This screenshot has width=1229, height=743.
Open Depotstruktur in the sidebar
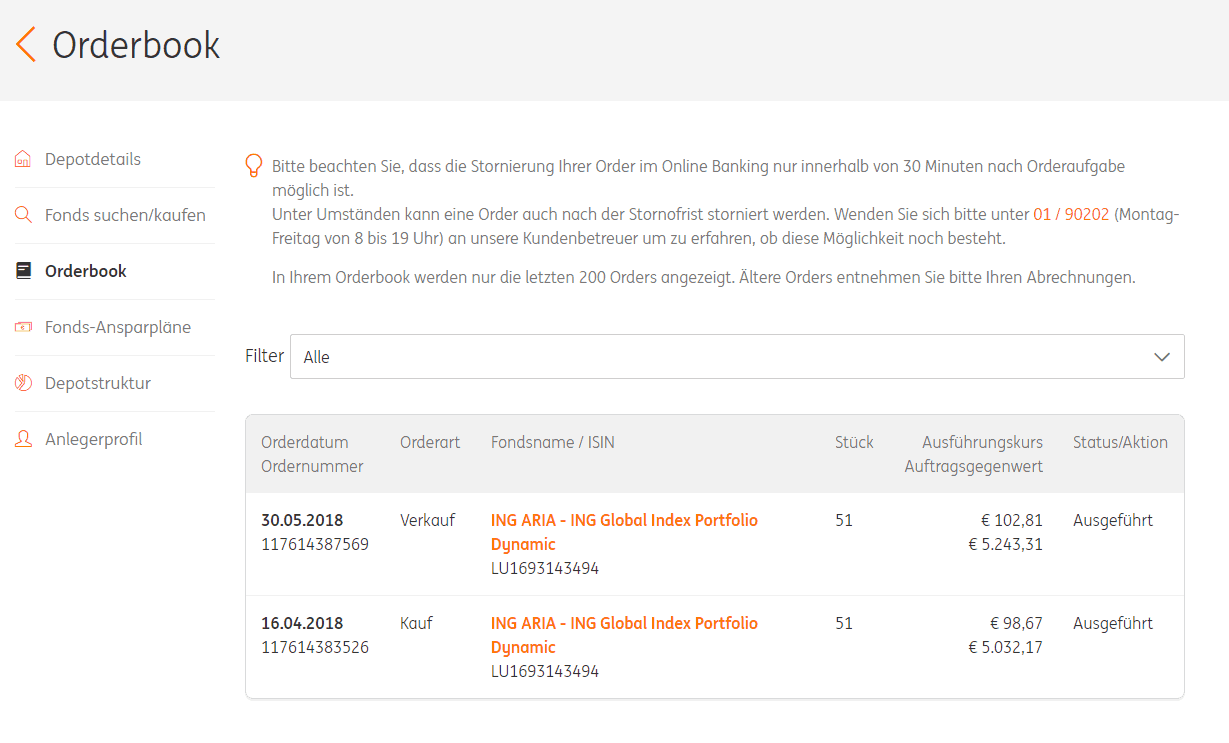98,383
